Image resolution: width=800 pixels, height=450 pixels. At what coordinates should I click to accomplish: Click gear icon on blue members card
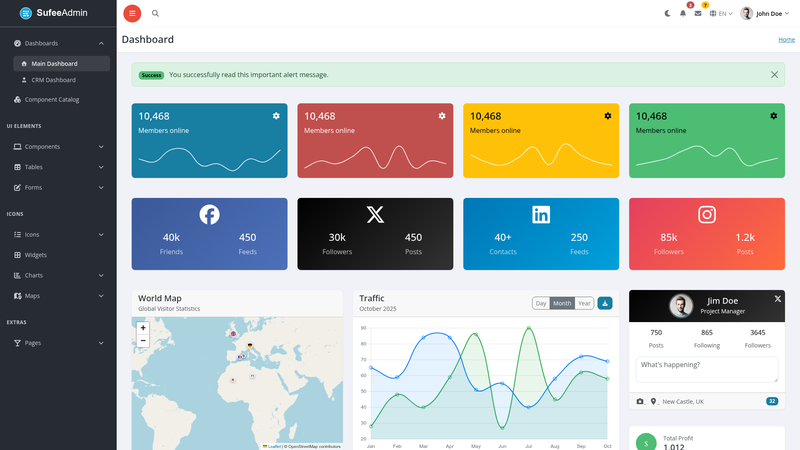(276, 116)
